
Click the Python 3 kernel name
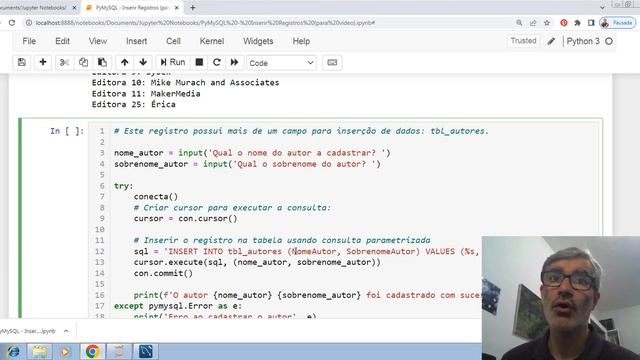(x=583, y=41)
